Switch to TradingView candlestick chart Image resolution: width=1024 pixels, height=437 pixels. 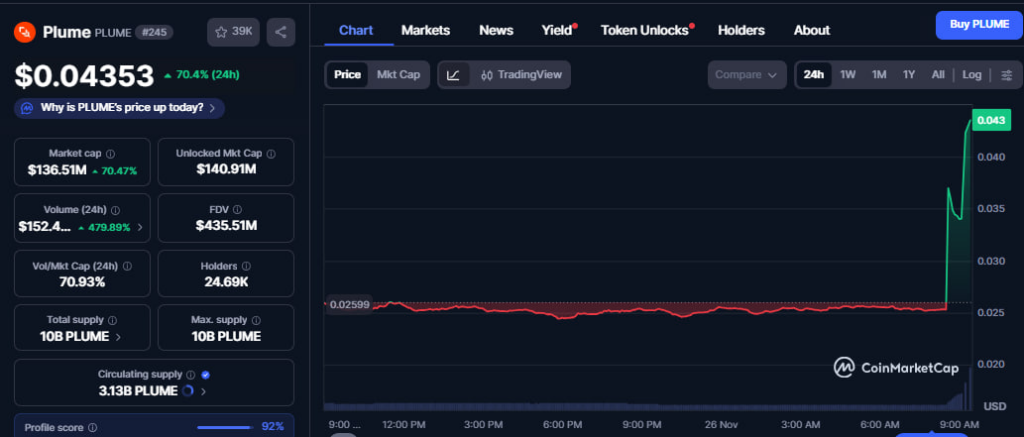pyautogui.click(x=520, y=74)
